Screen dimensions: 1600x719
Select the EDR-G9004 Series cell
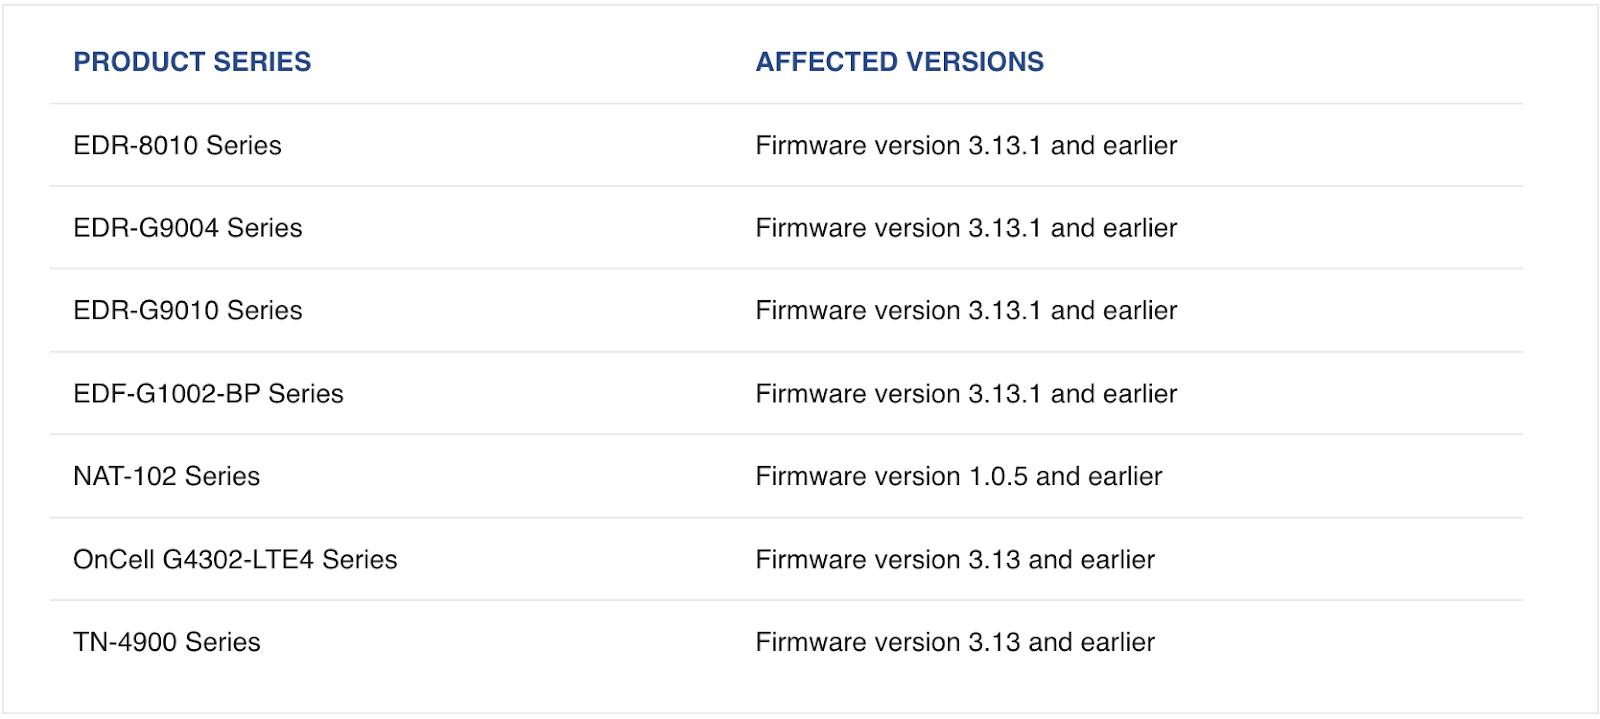click(188, 228)
